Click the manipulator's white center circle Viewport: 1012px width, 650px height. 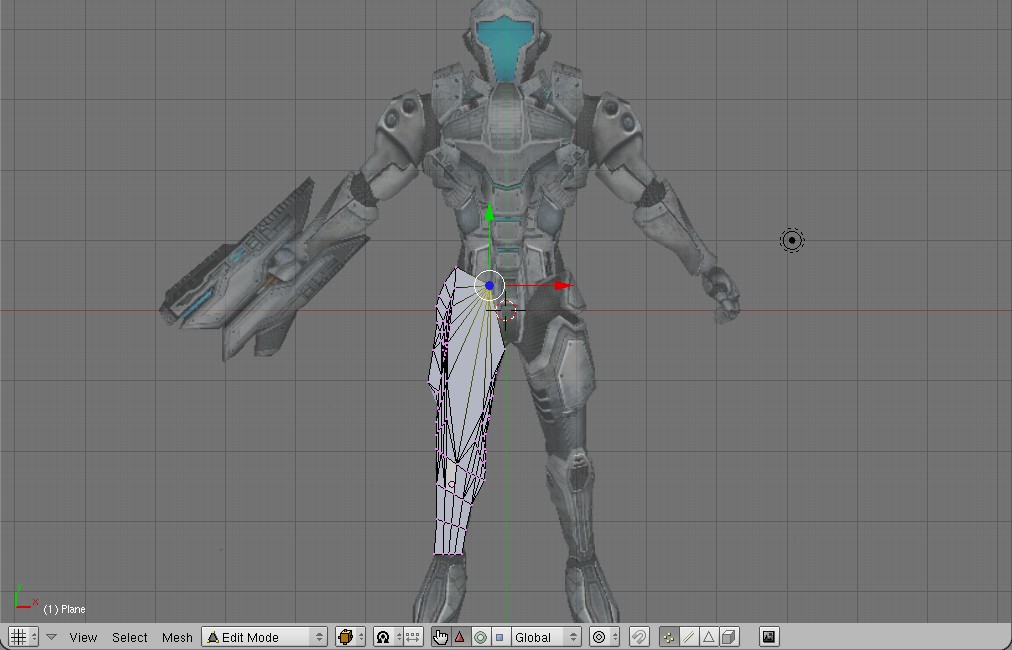(489, 285)
